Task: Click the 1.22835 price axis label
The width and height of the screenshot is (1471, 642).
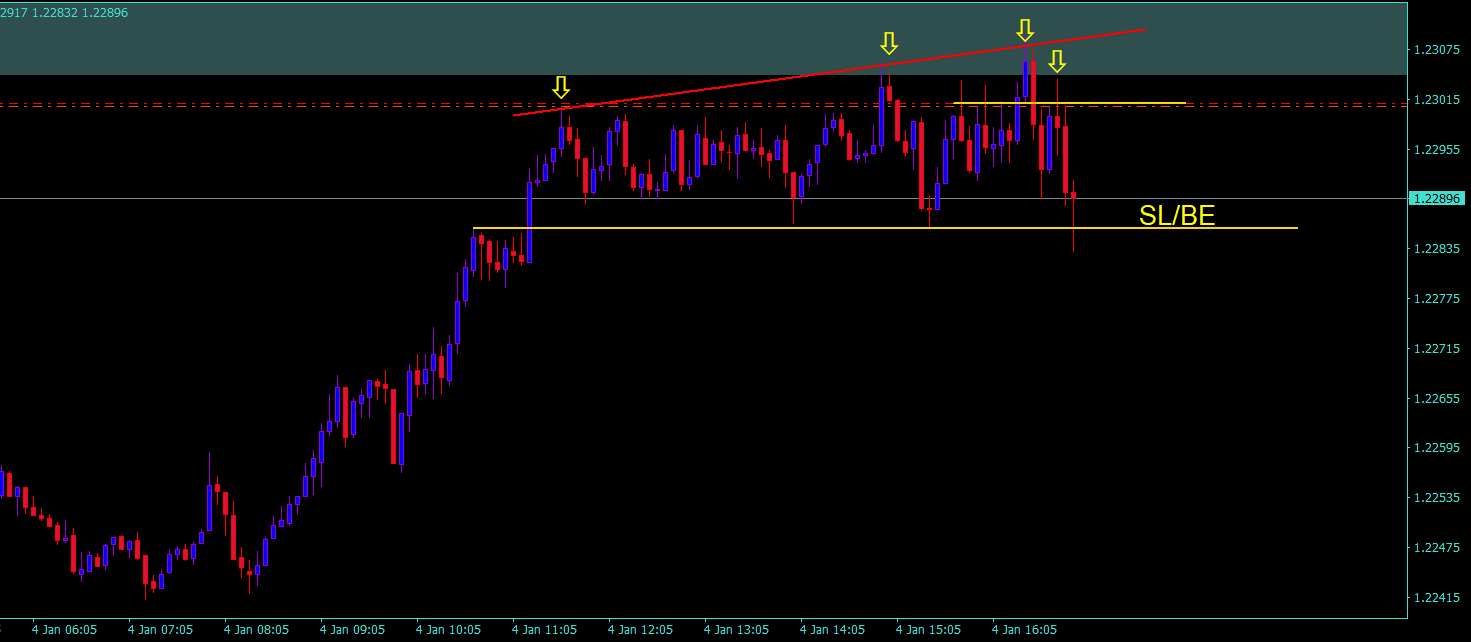Action: (x=1438, y=249)
